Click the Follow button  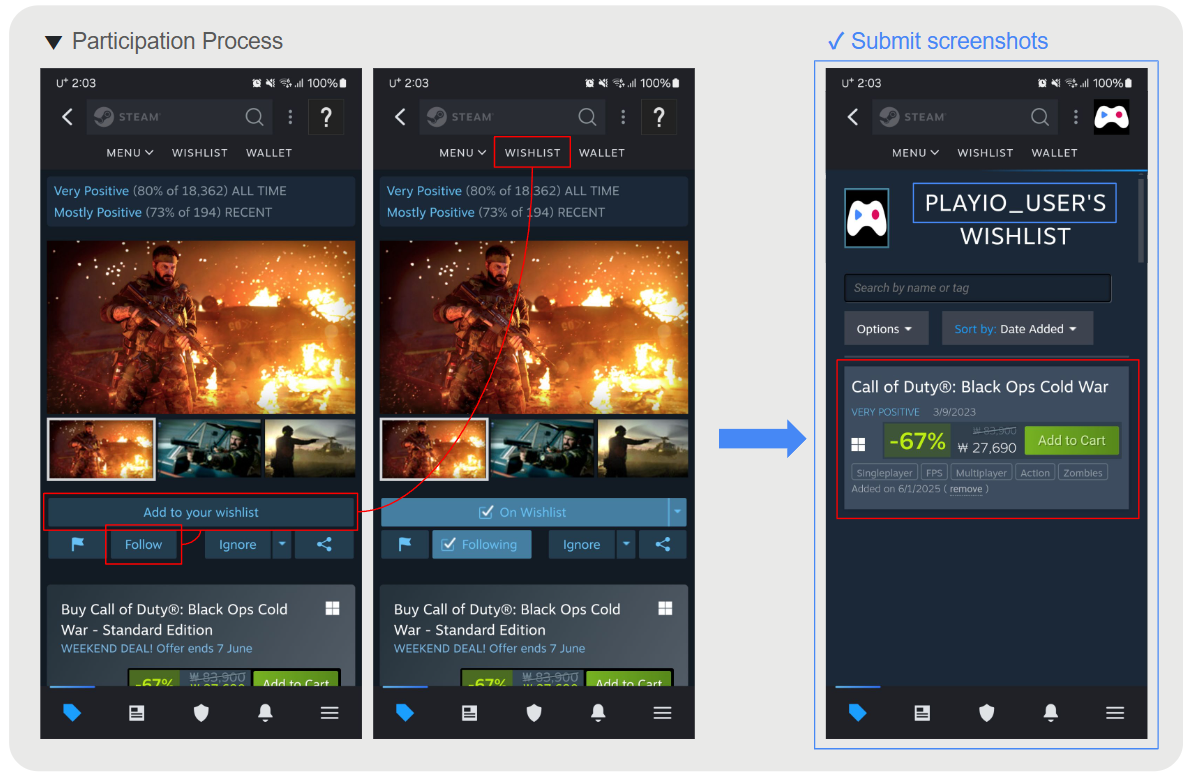pos(143,544)
